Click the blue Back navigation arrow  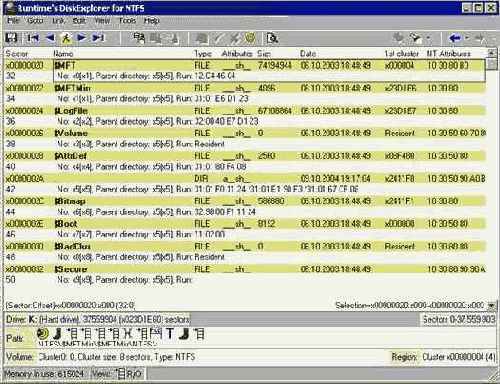coord(455,38)
